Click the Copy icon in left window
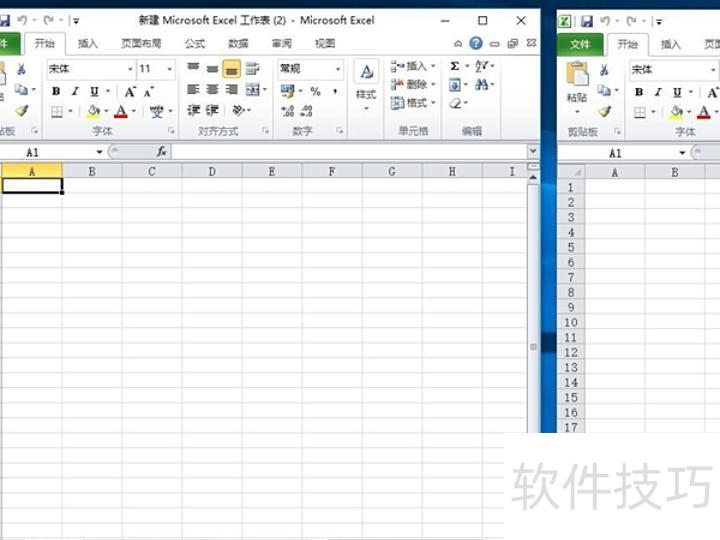 click(21, 90)
